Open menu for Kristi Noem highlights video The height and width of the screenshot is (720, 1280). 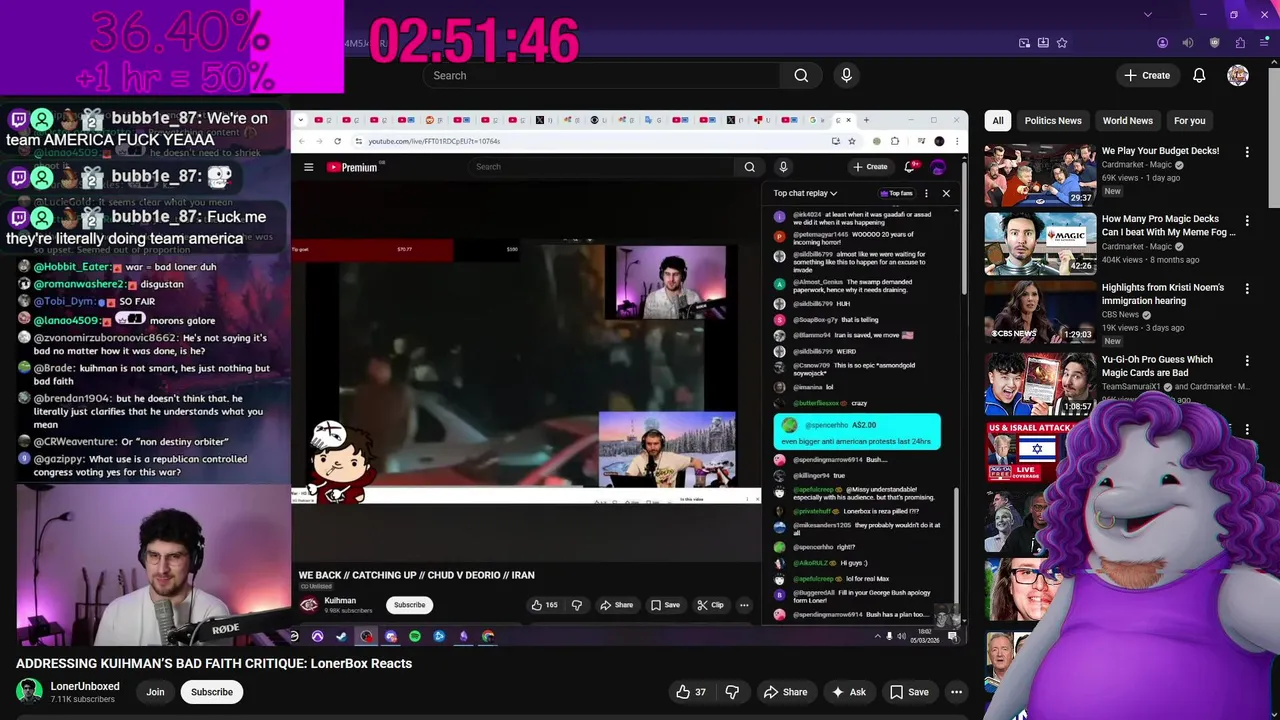tap(1247, 288)
